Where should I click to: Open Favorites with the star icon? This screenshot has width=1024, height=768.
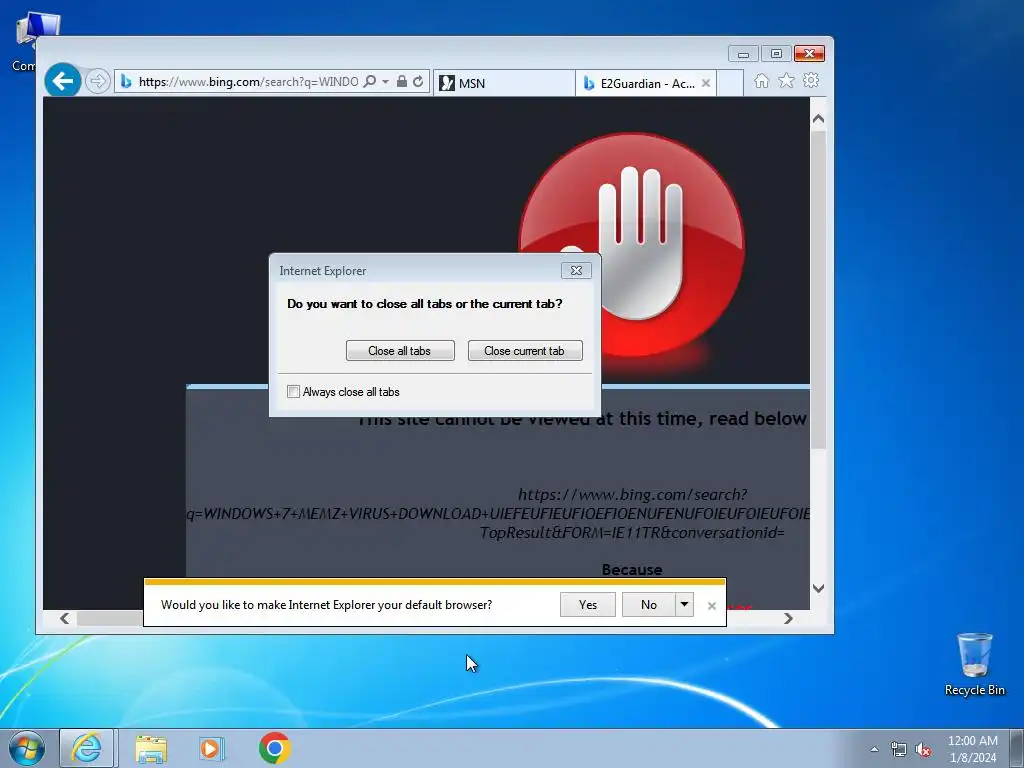tap(786, 80)
